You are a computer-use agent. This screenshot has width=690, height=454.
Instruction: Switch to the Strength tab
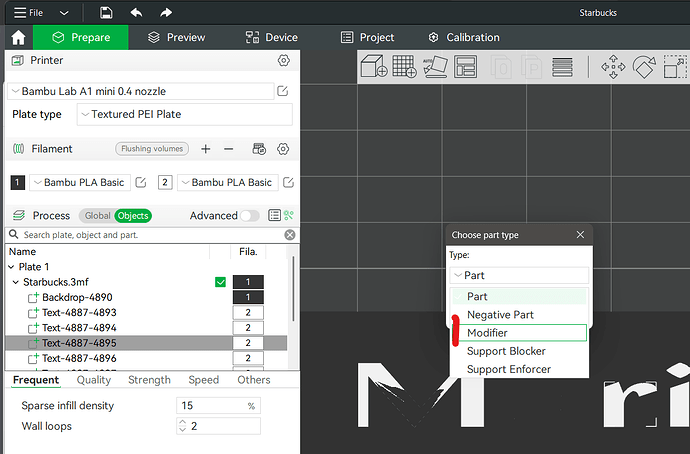coord(149,380)
